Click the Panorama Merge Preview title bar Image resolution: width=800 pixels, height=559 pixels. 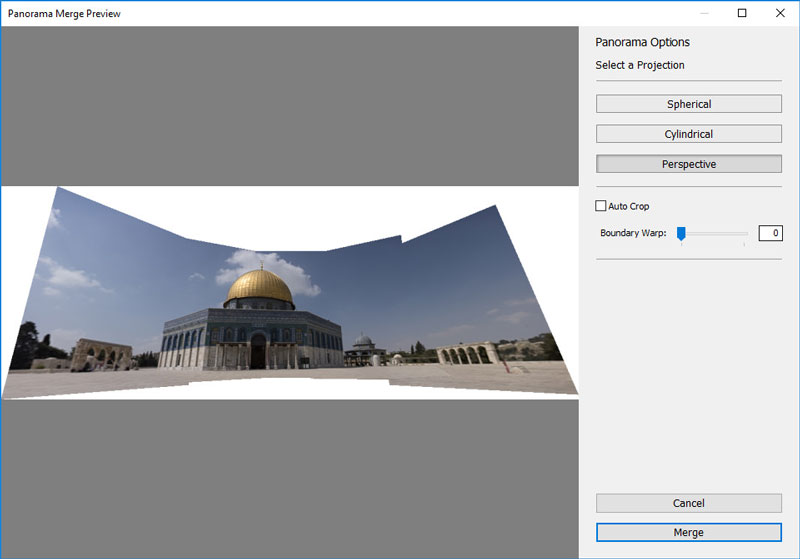click(x=300, y=13)
